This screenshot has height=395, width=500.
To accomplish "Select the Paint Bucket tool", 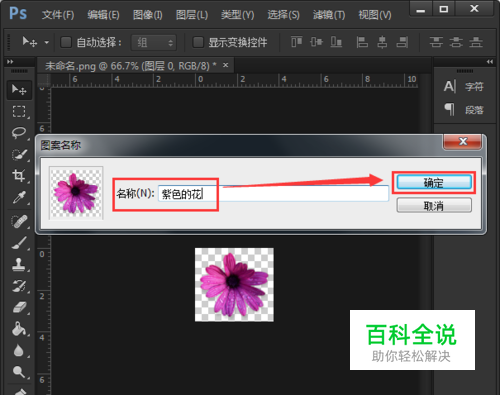I will pyautogui.click(x=19, y=329).
